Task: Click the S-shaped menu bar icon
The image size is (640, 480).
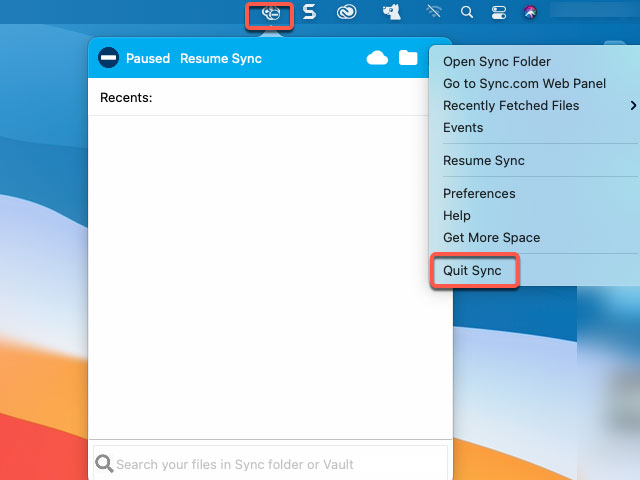Action: click(309, 12)
